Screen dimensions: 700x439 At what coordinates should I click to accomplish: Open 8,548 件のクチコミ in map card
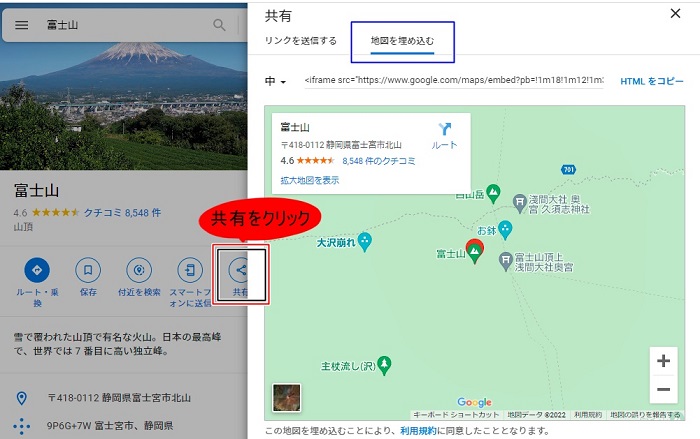379,161
